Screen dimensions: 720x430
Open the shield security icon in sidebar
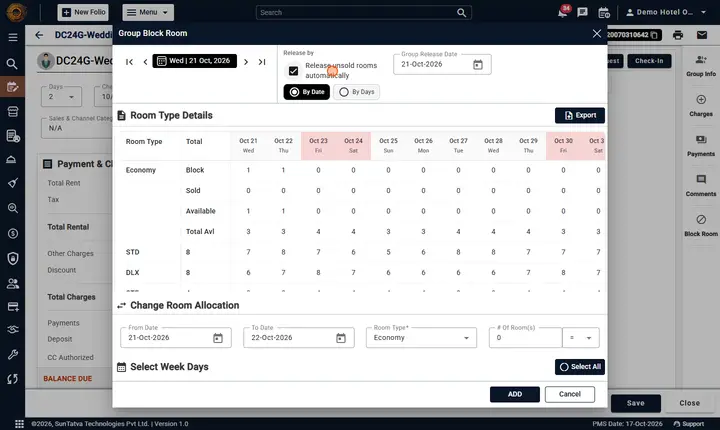[x=12, y=258]
